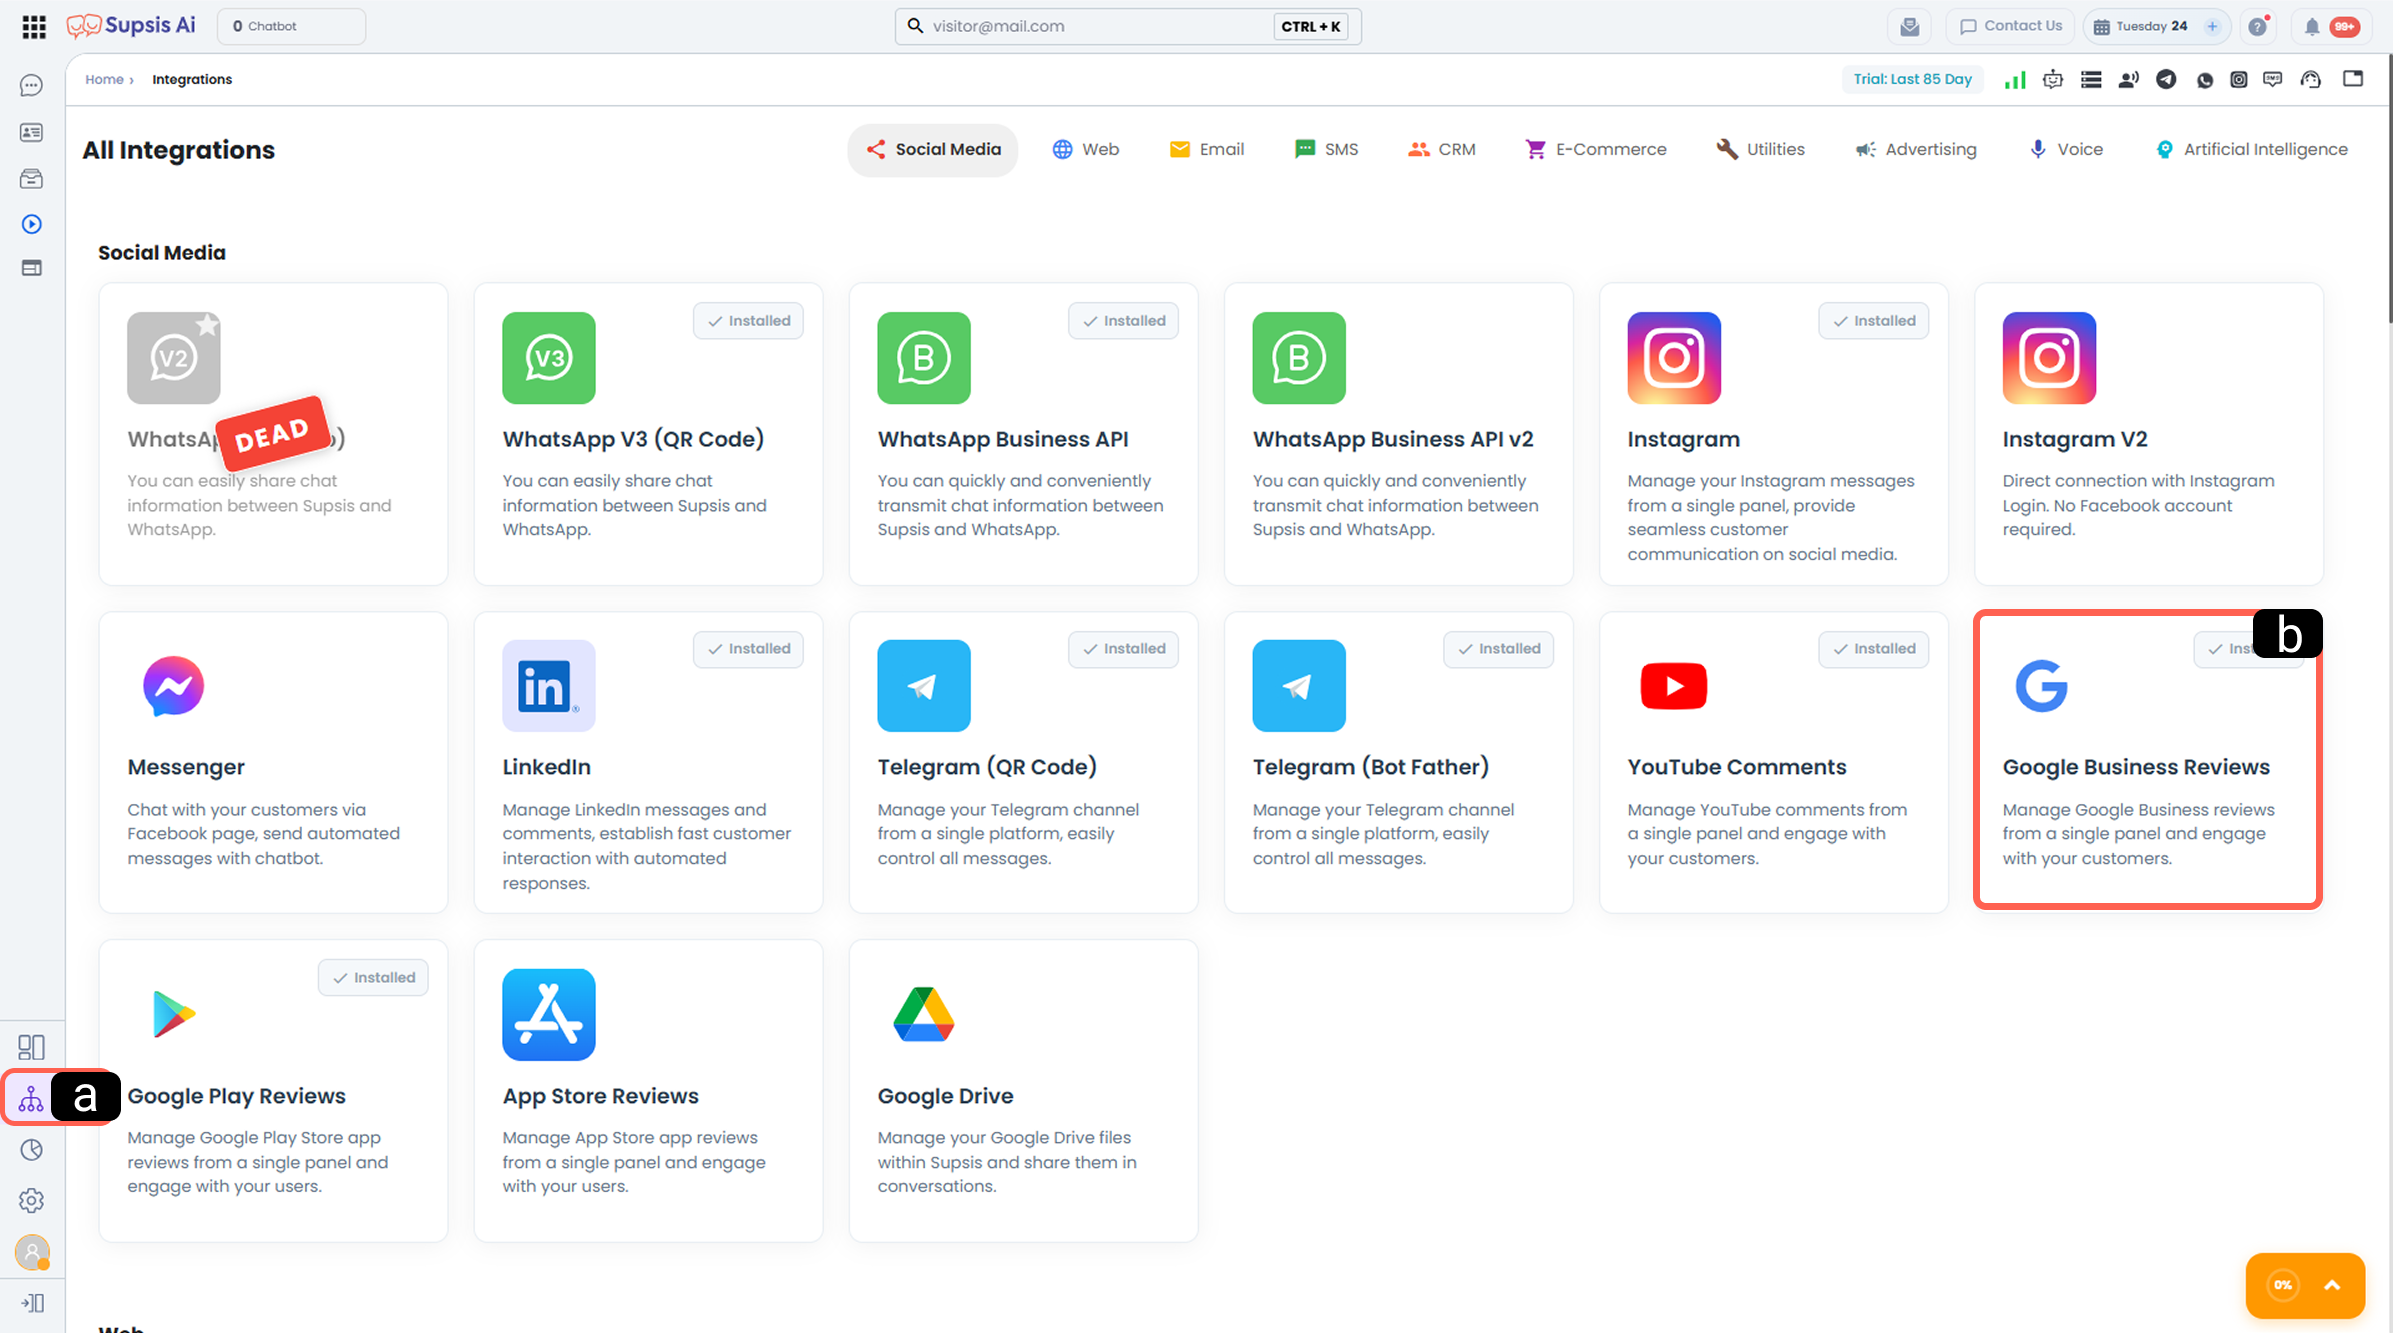Open the notifications bell

coord(2312,27)
